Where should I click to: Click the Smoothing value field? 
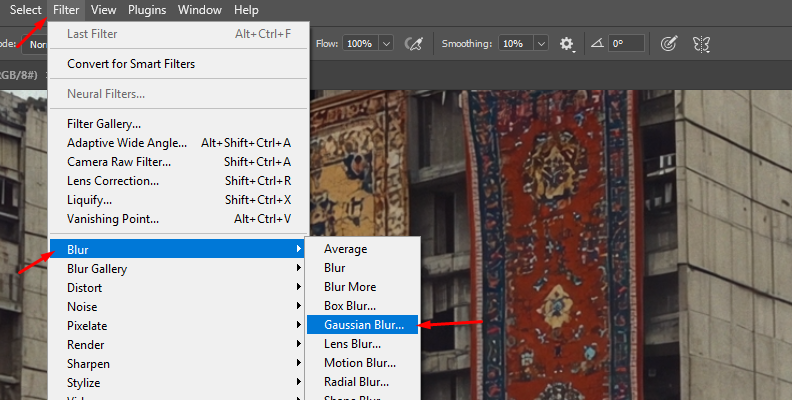point(513,44)
